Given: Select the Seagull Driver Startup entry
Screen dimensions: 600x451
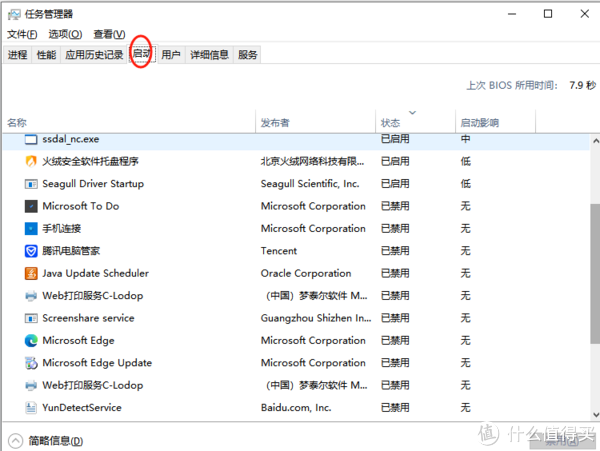Looking at the screenshot, I should pyautogui.click(x=93, y=184).
